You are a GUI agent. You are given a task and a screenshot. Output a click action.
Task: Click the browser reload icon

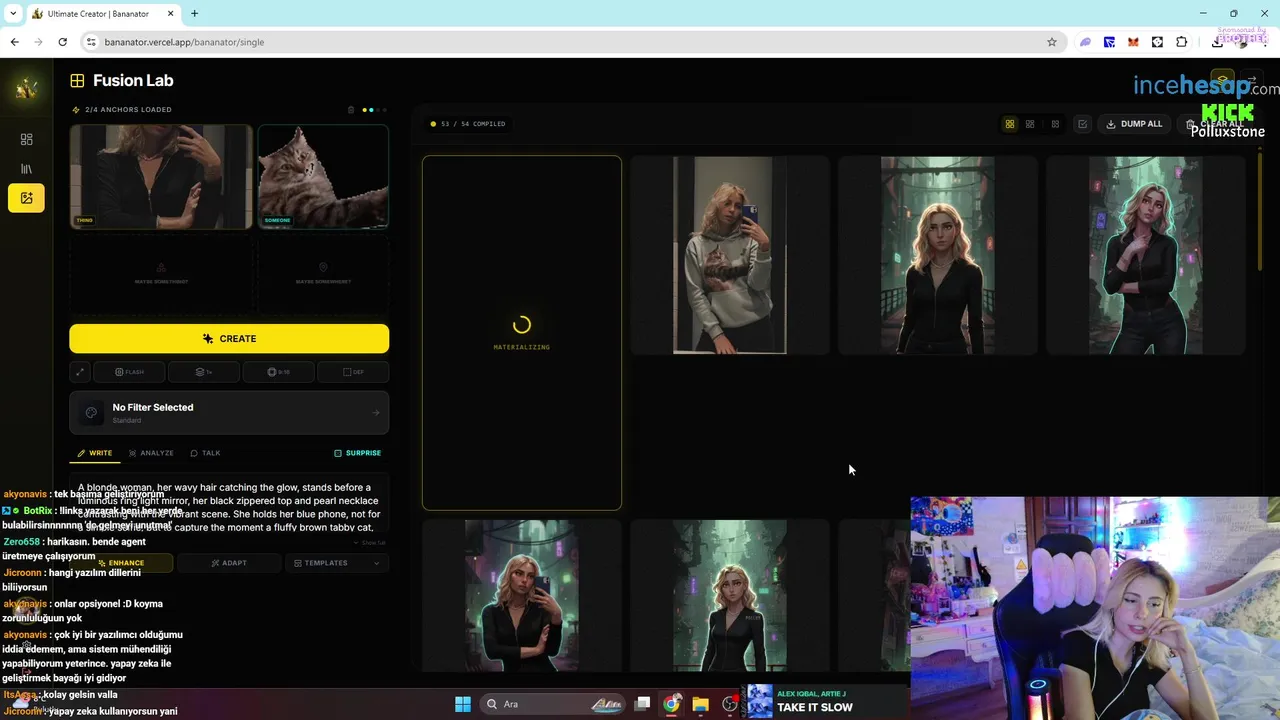[x=62, y=42]
